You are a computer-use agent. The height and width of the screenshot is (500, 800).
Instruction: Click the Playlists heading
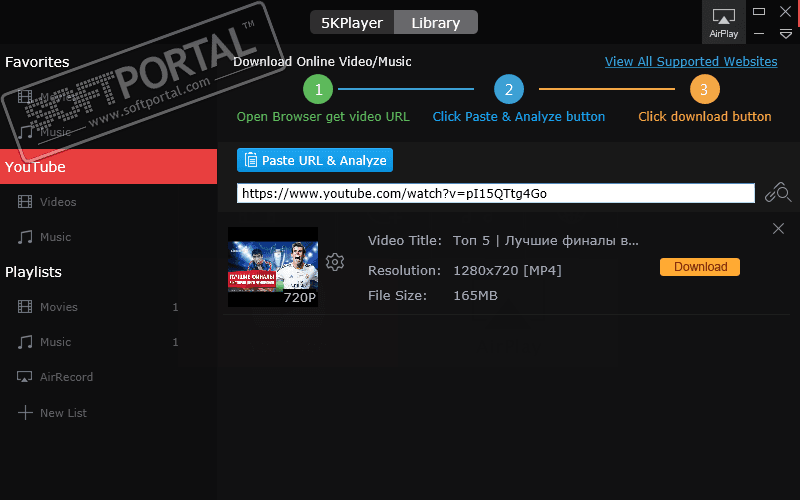(33, 272)
